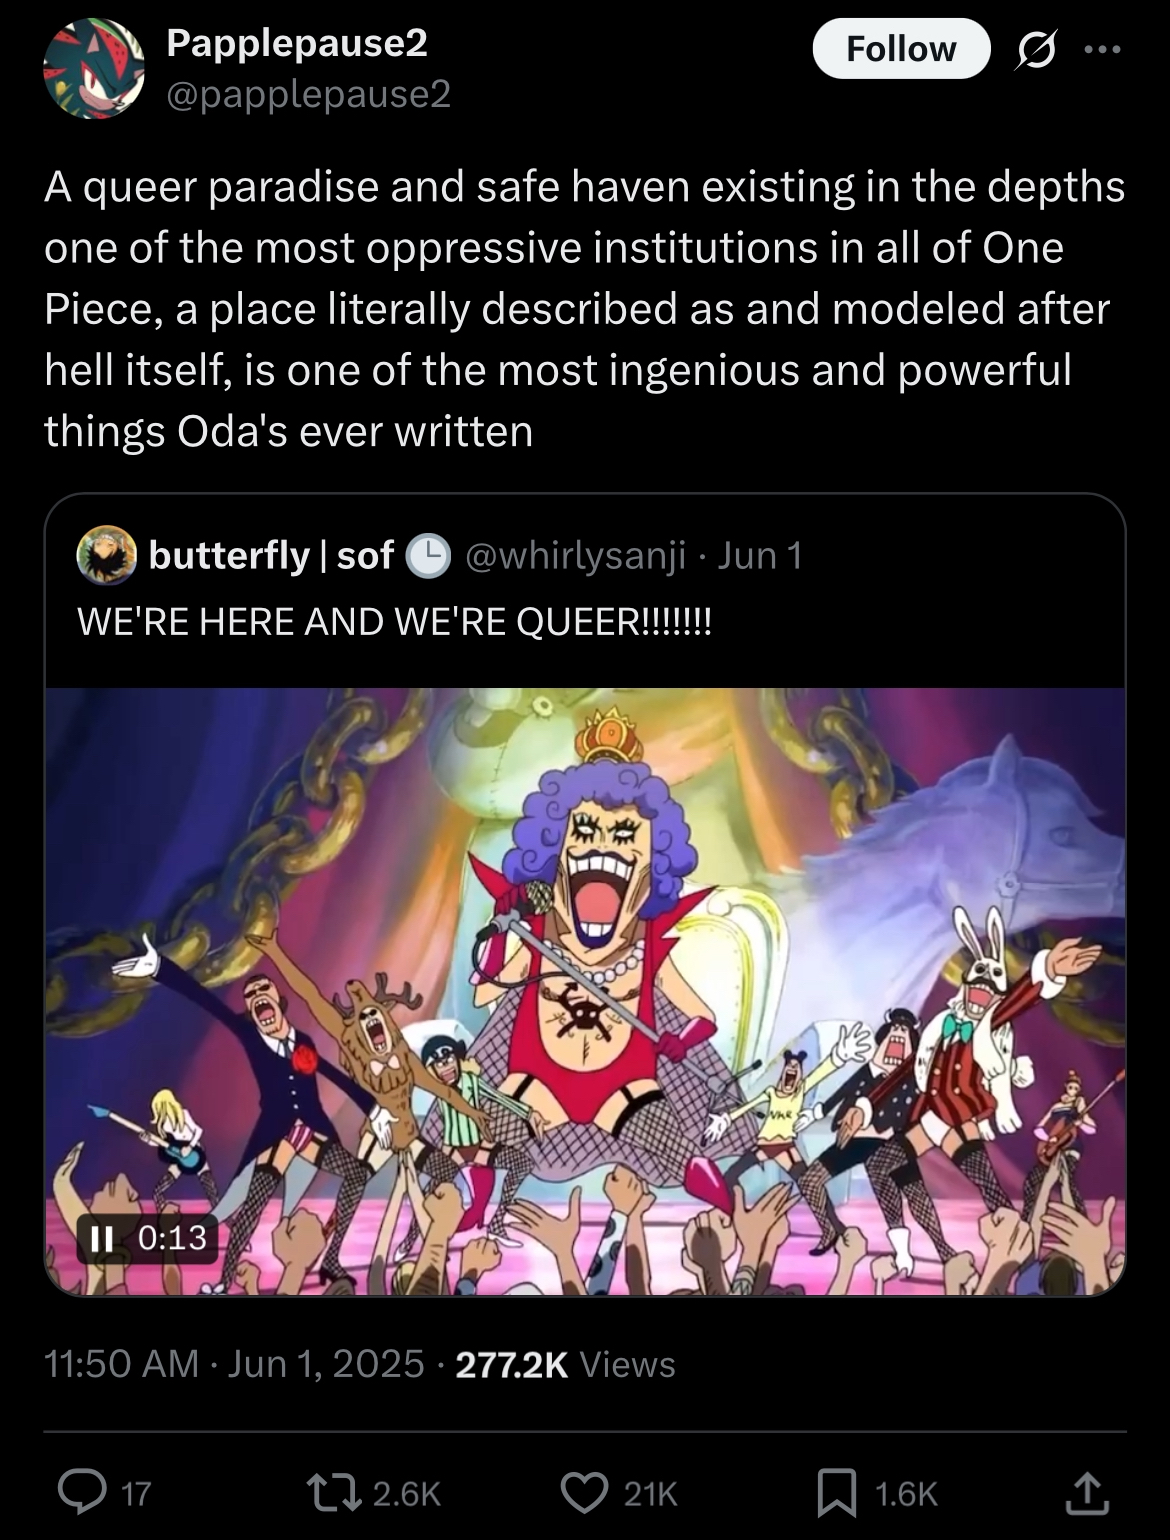Visit the @papplepause2 handle
Screen dimensions: 1170x1540
pos(308,94)
